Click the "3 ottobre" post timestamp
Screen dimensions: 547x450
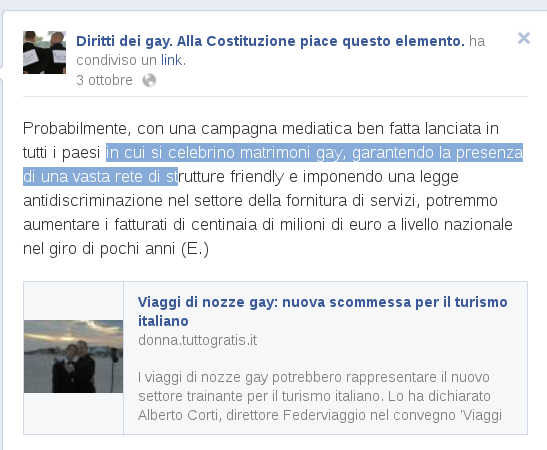pyautogui.click(x=104, y=80)
